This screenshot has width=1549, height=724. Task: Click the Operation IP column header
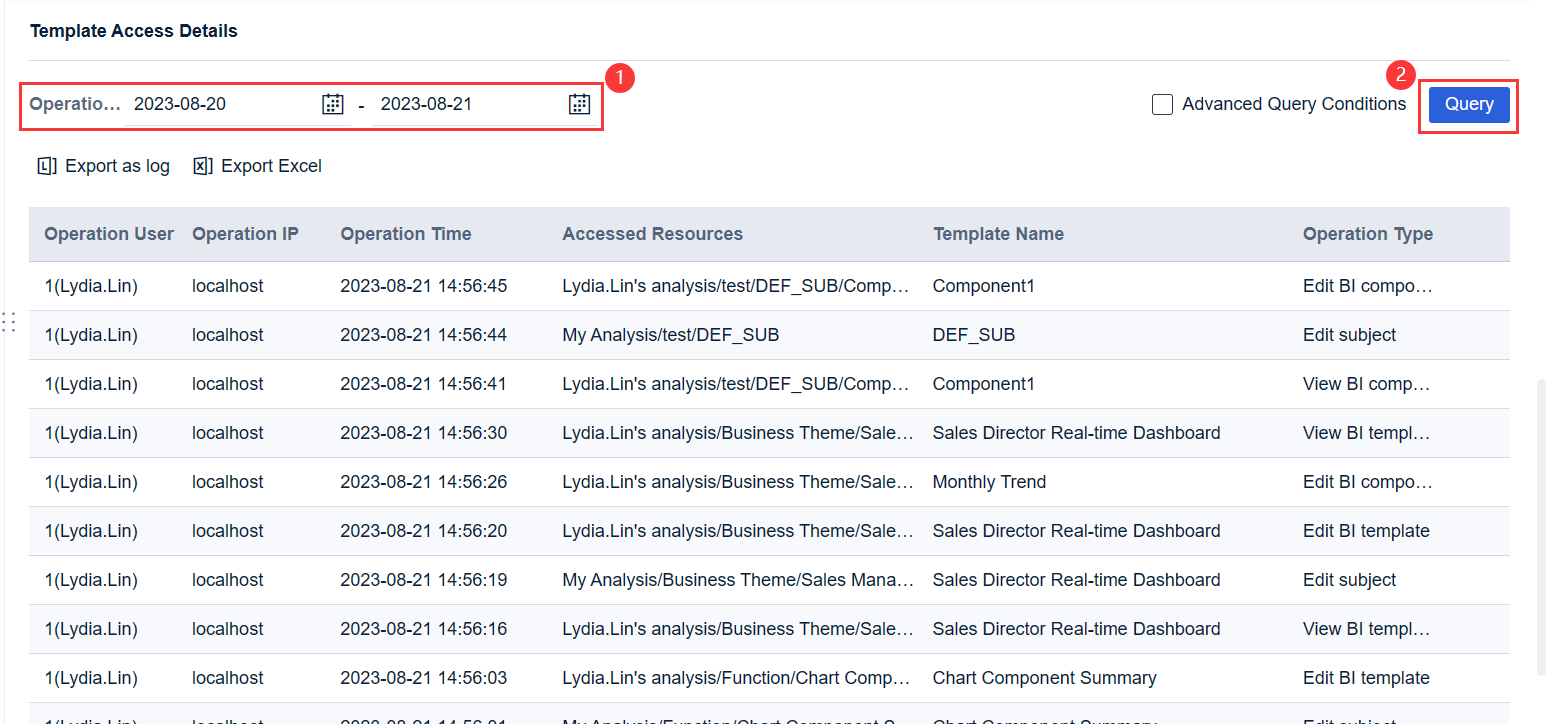click(x=245, y=233)
